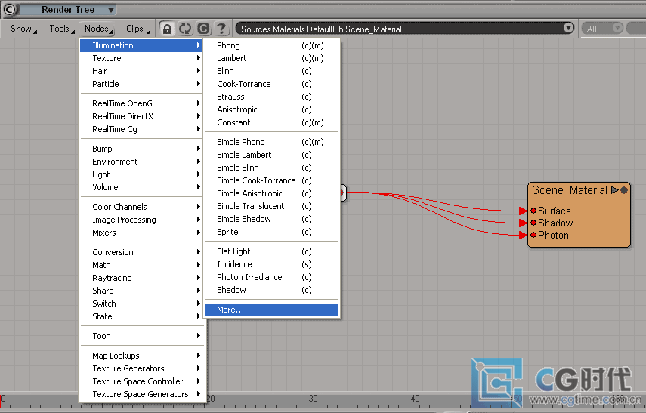
Task: Select the highlighted More entry
Action: (272, 310)
